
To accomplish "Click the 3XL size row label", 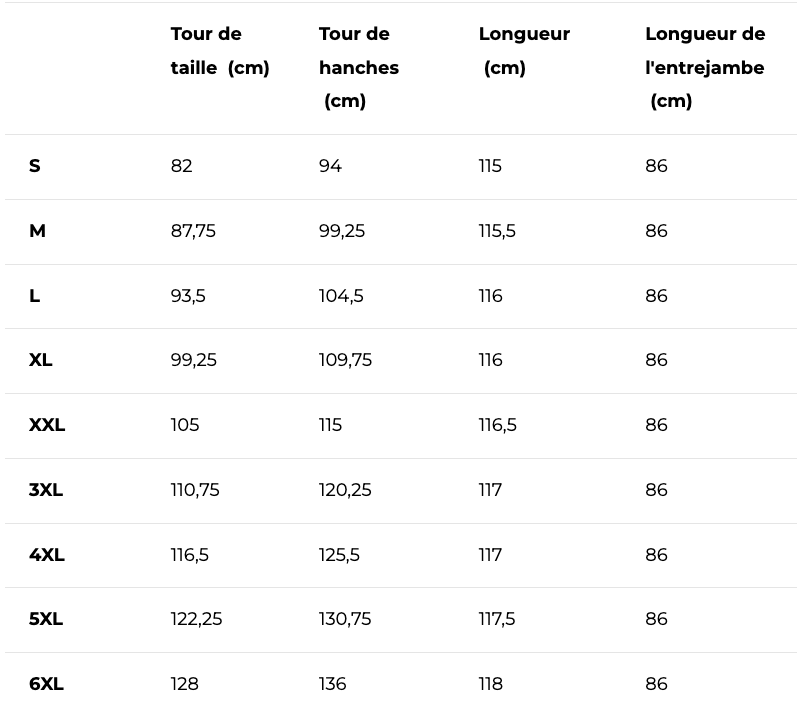I will 46,490.
